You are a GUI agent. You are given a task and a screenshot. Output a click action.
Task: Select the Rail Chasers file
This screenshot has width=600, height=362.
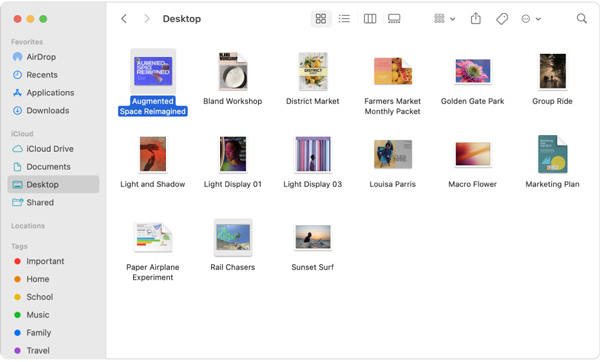pos(233,237)
